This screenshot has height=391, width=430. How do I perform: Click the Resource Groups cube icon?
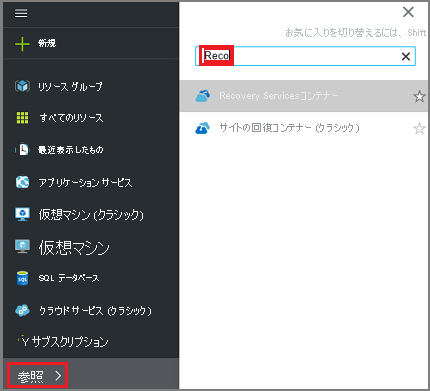pyautogui.click(x=22, y=86)
